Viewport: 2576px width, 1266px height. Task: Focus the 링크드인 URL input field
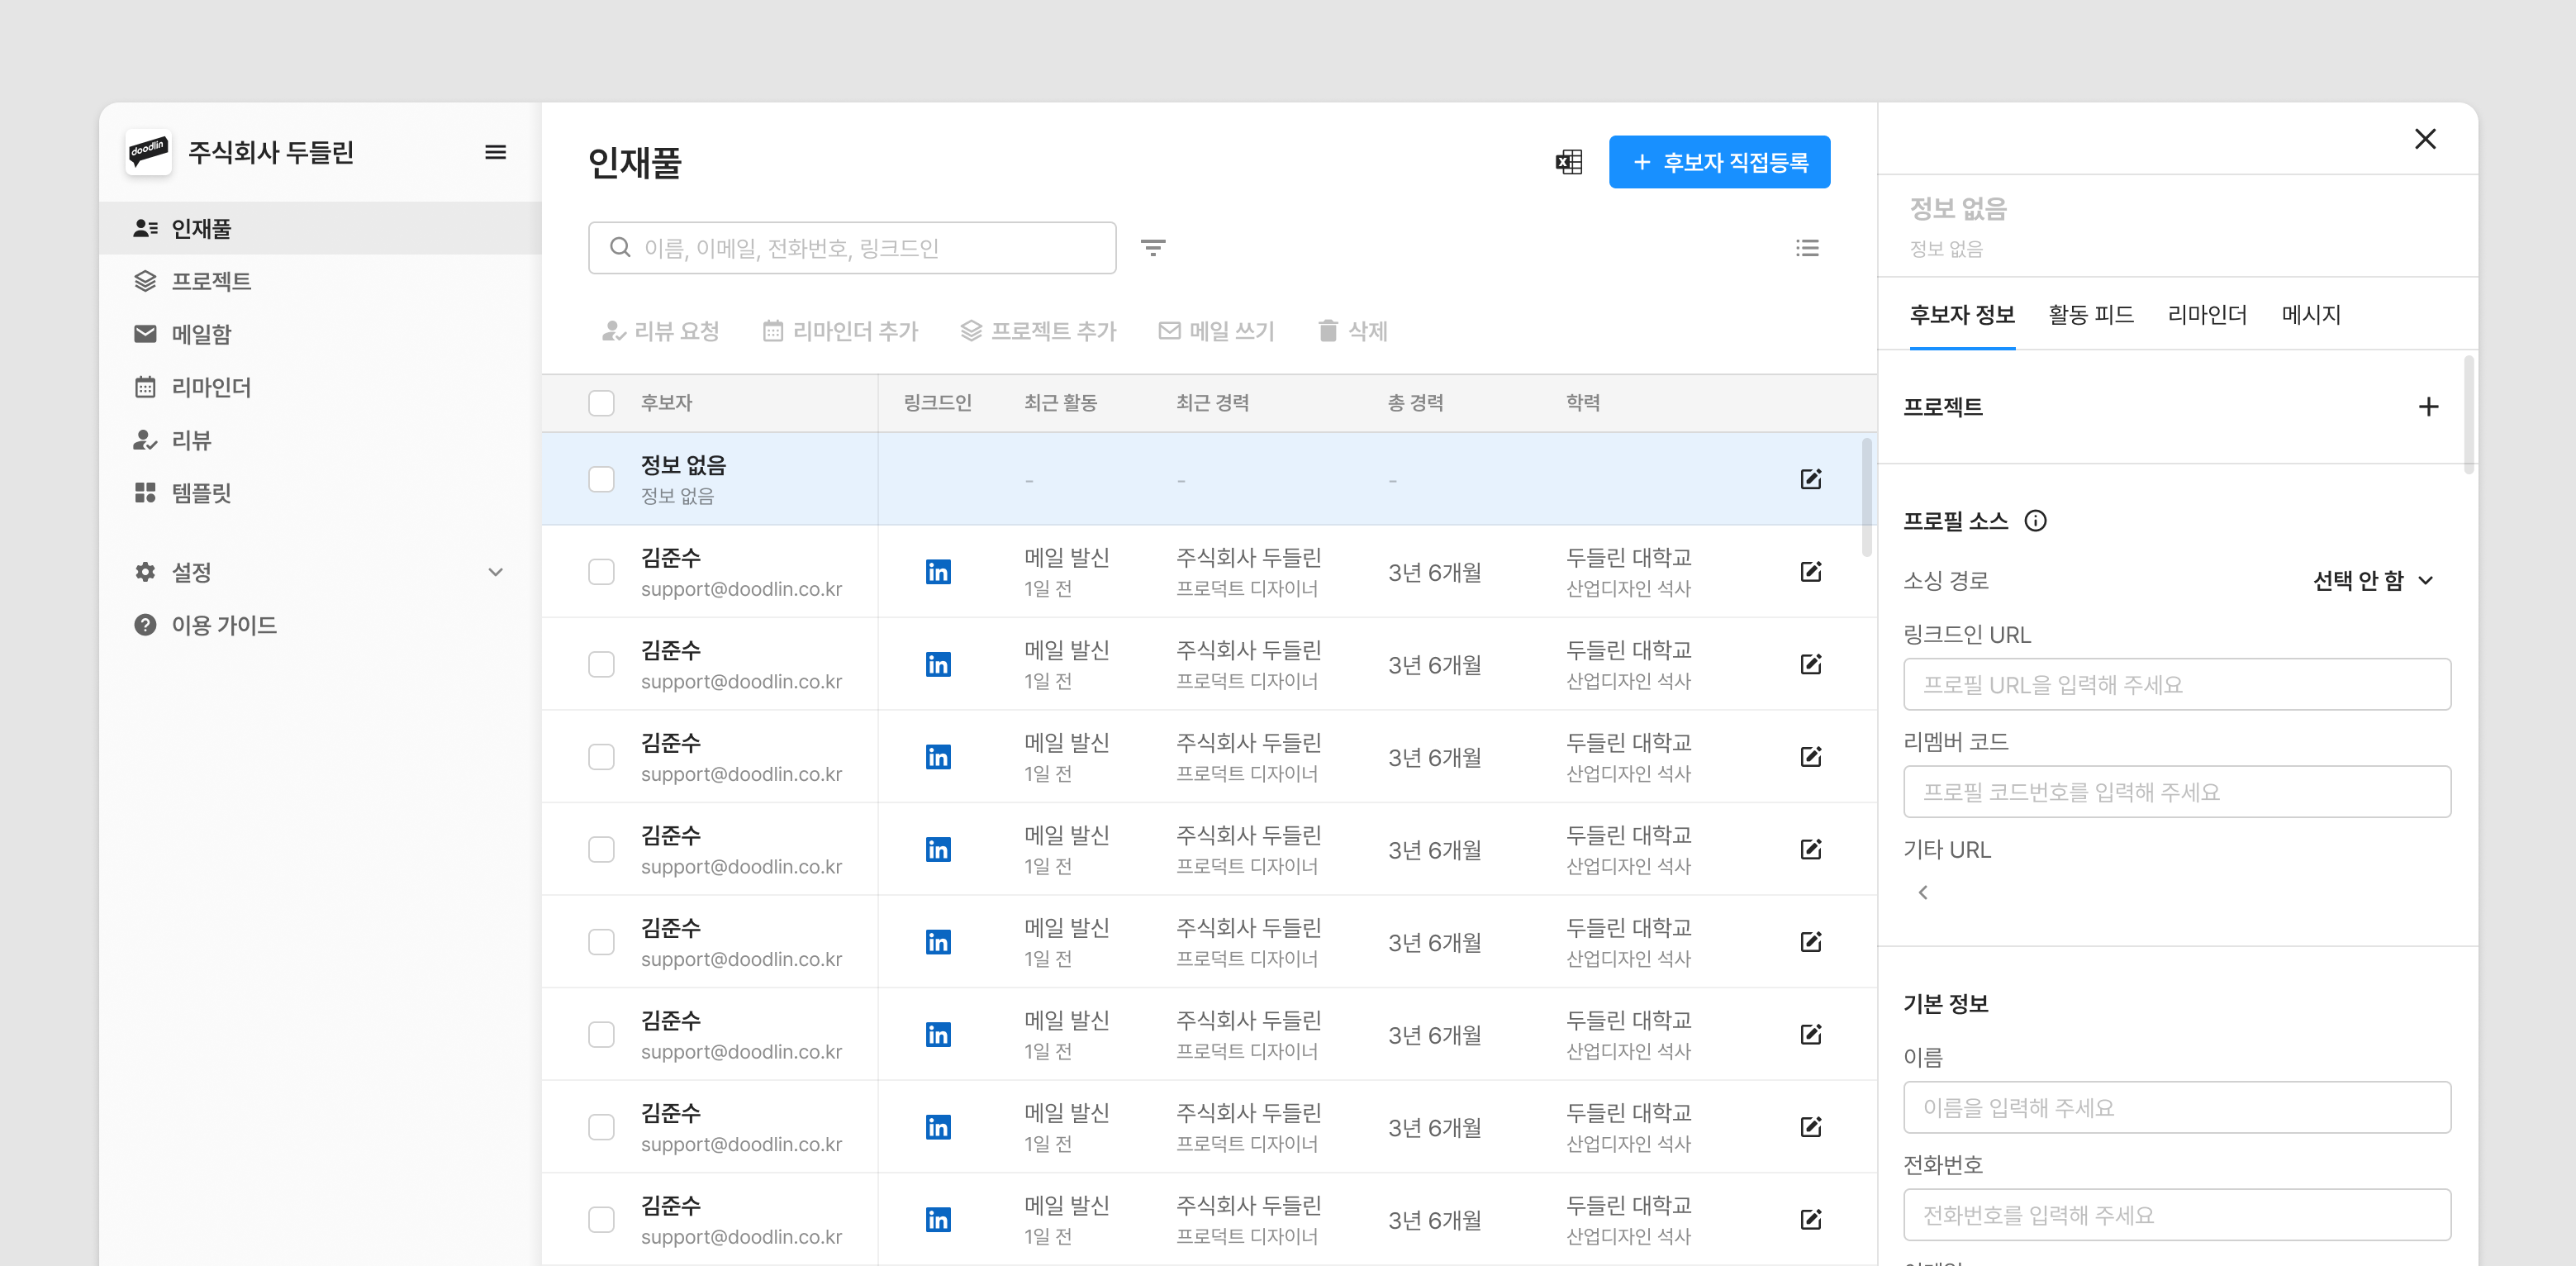(x=2176, y=685)
